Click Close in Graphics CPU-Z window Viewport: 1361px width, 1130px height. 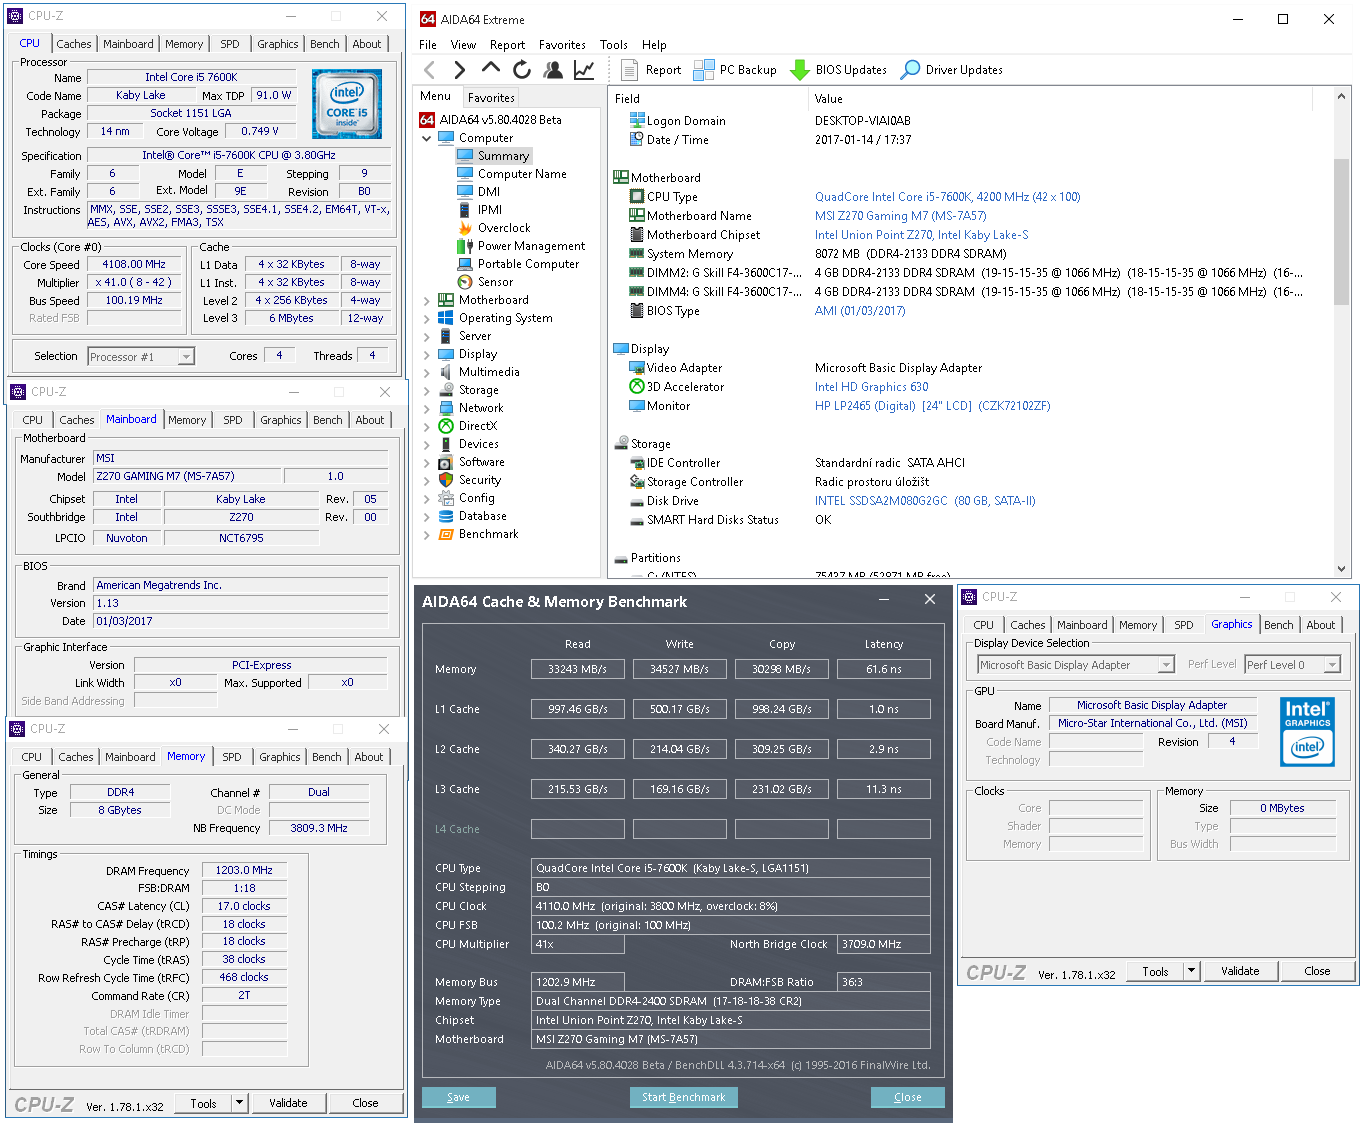(1317, 971)
